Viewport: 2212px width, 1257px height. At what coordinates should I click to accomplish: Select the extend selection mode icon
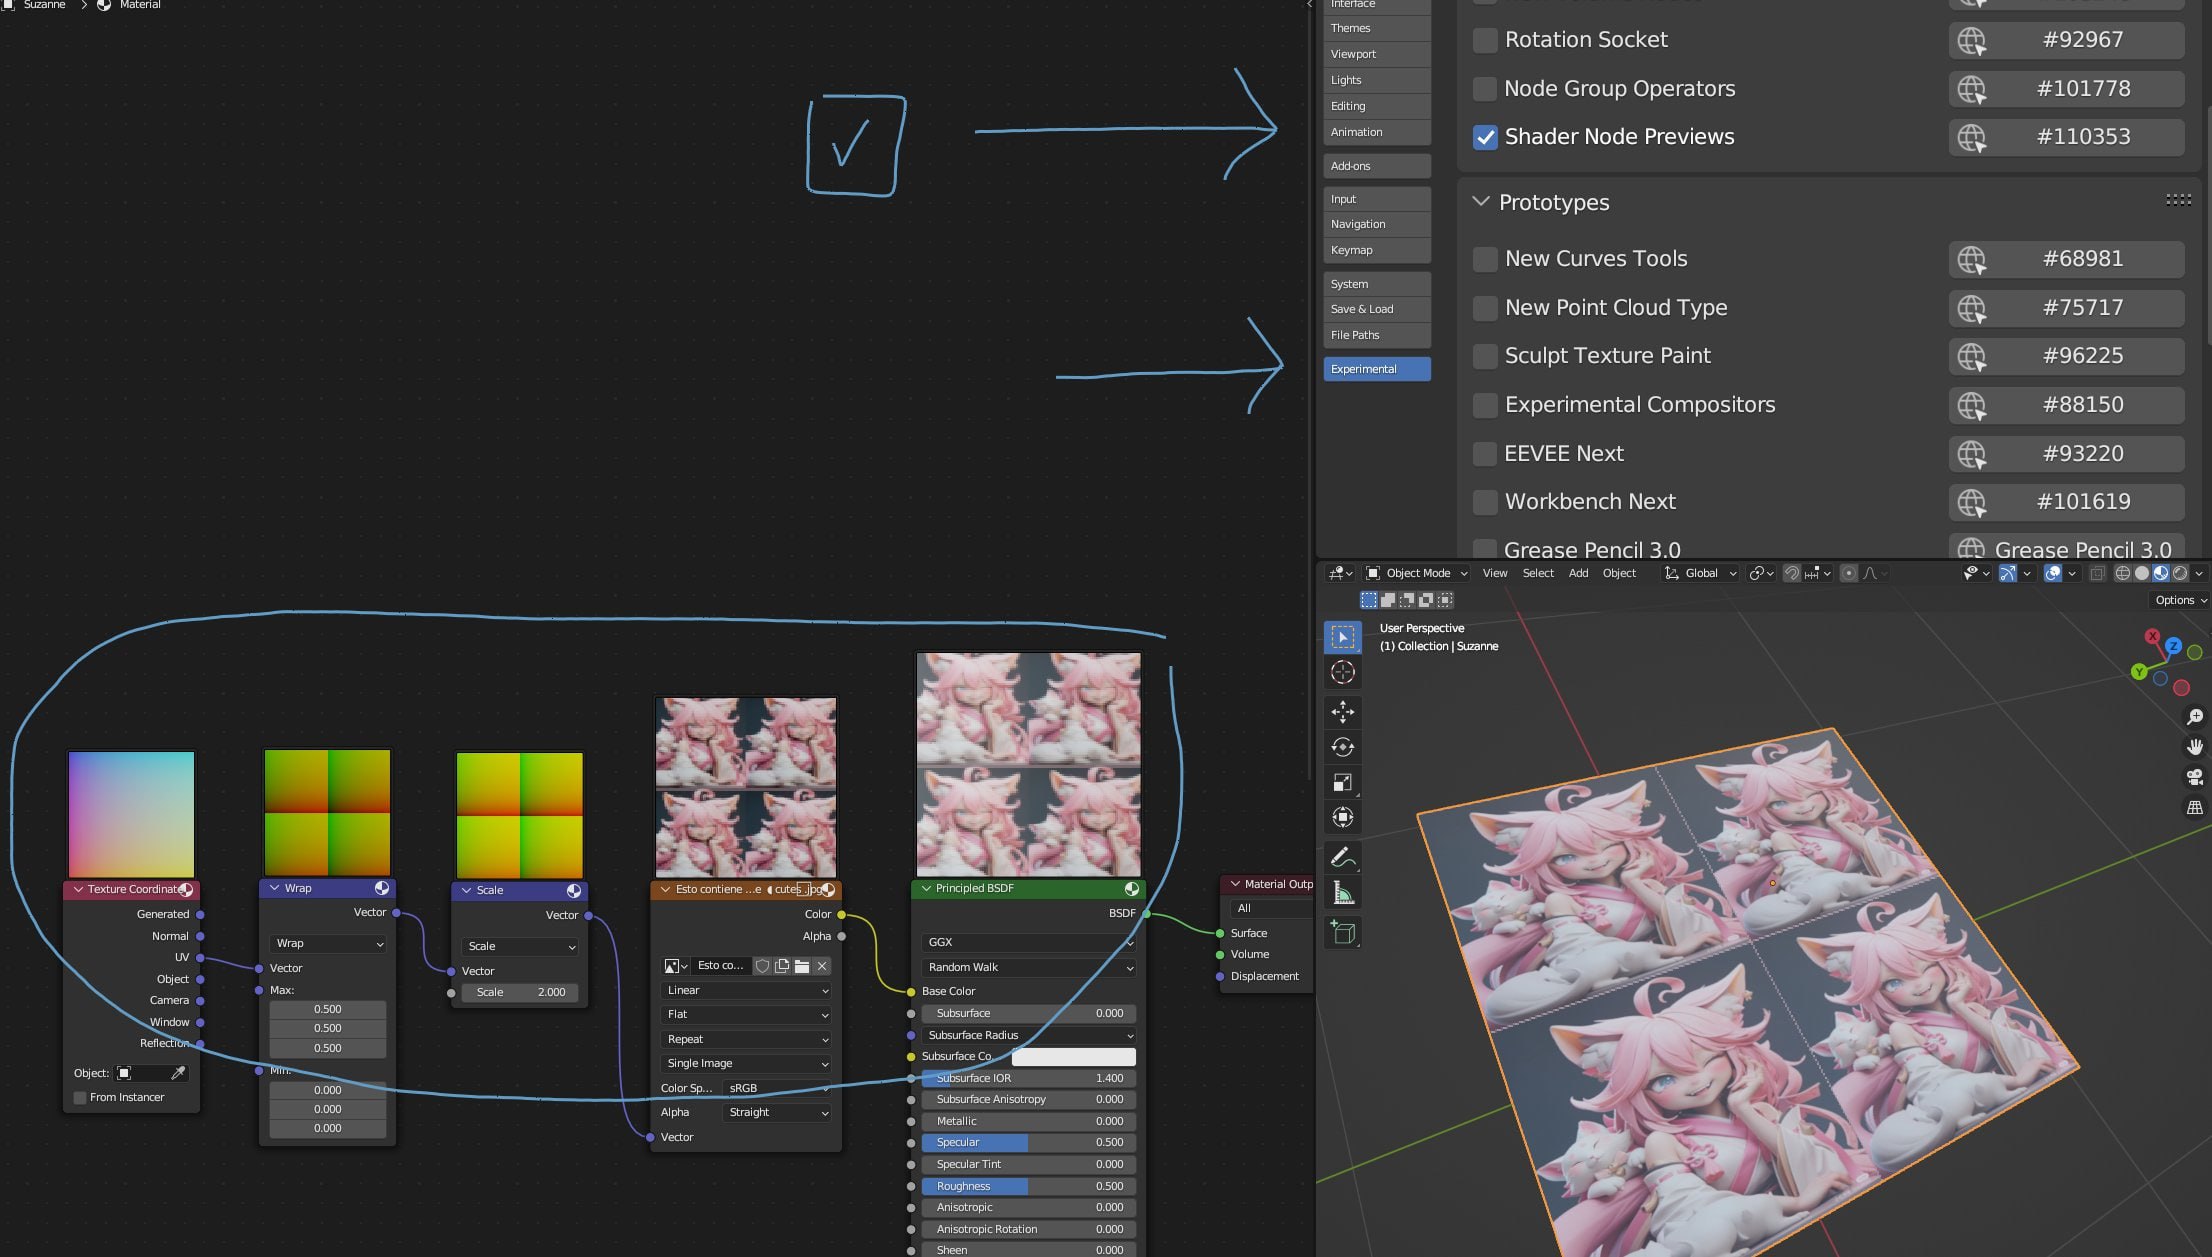[x=1388, y=600]
